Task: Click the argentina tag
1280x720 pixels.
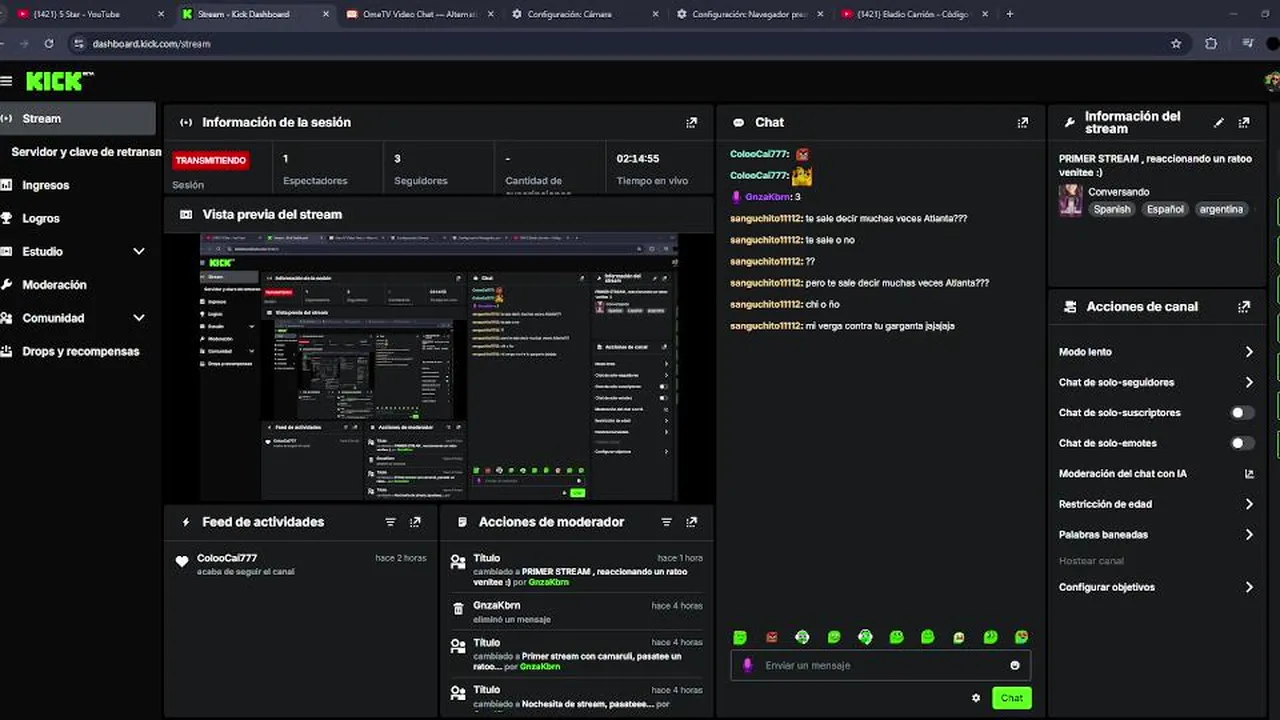Action: [x=1221, y=210]
